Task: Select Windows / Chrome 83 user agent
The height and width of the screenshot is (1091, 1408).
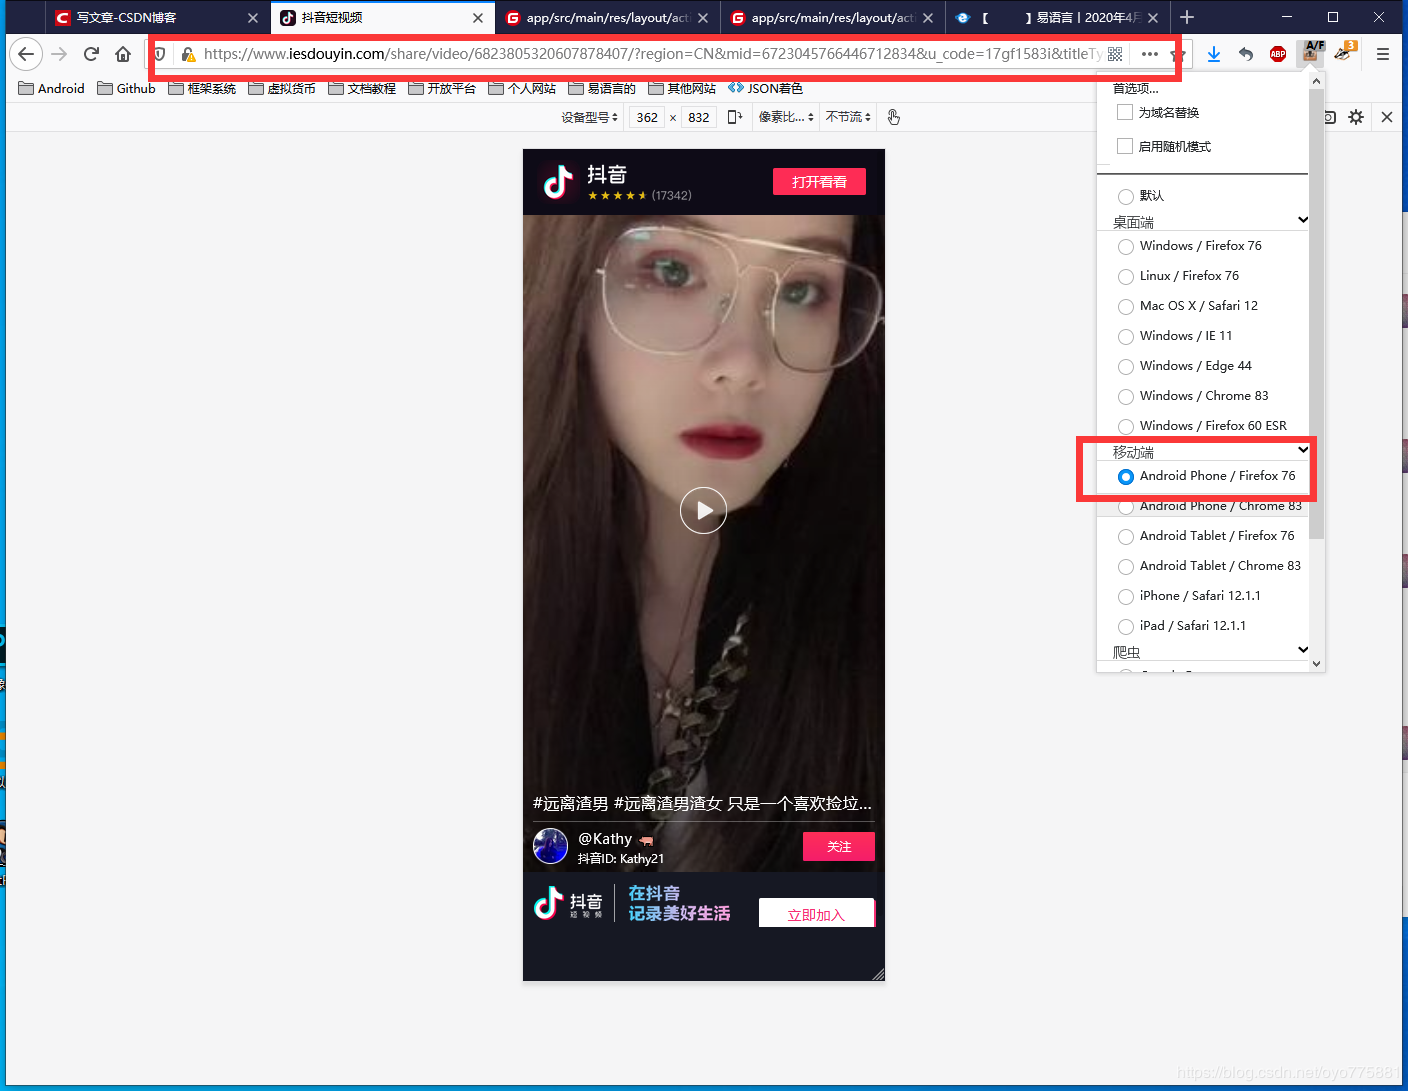Action: click(1126, 396)
